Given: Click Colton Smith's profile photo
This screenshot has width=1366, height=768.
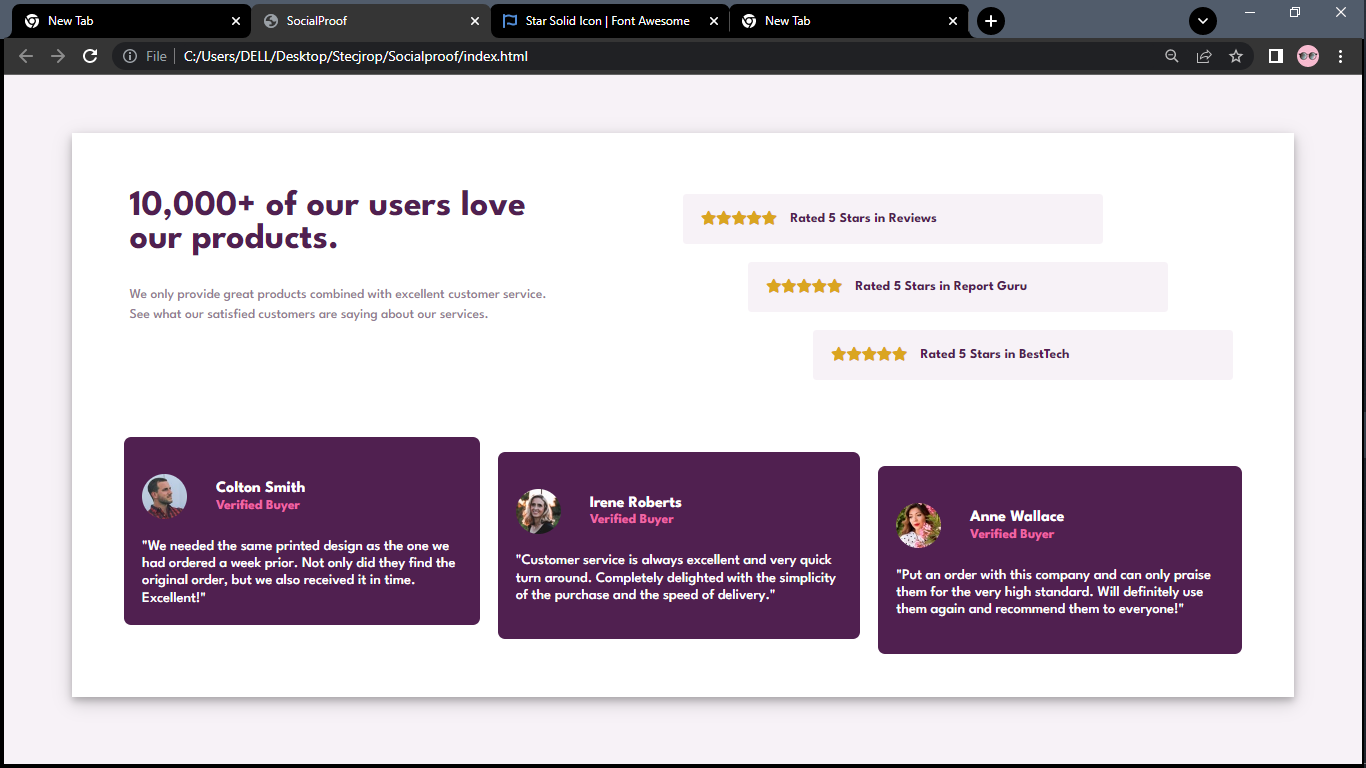Looking at the screenshot, I should tap(164, 496).
